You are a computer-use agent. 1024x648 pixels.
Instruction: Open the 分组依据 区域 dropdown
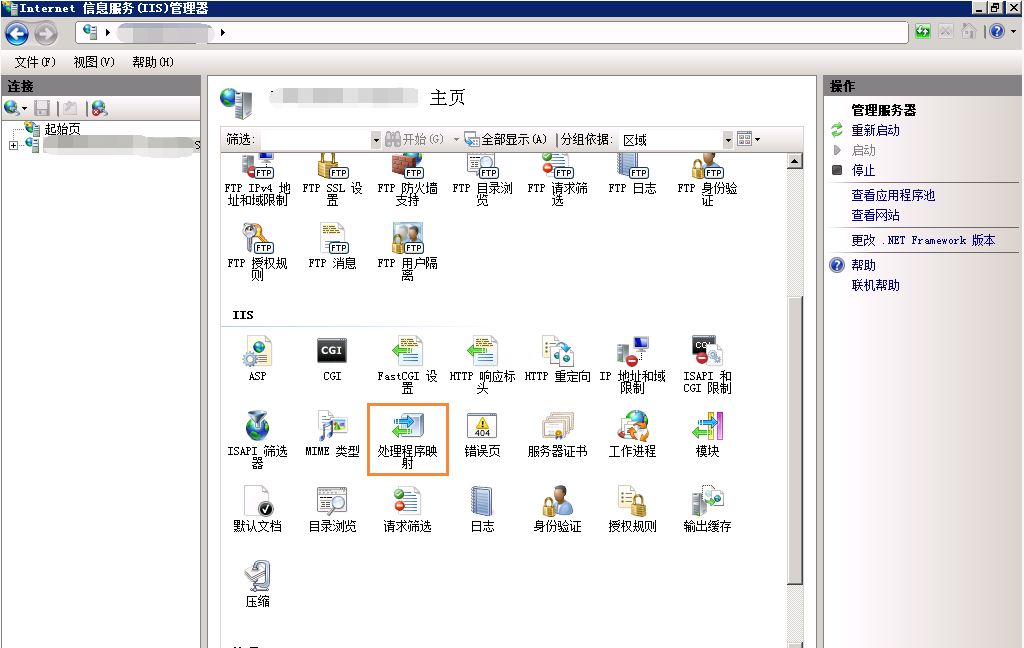click(727, 140)
